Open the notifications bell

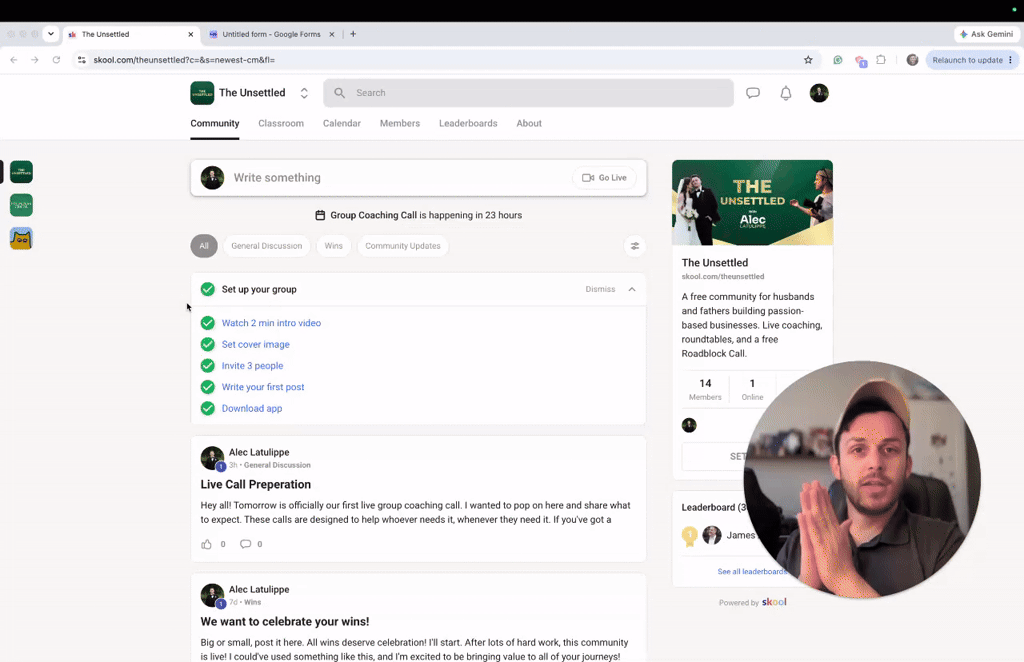click(786, 93)
